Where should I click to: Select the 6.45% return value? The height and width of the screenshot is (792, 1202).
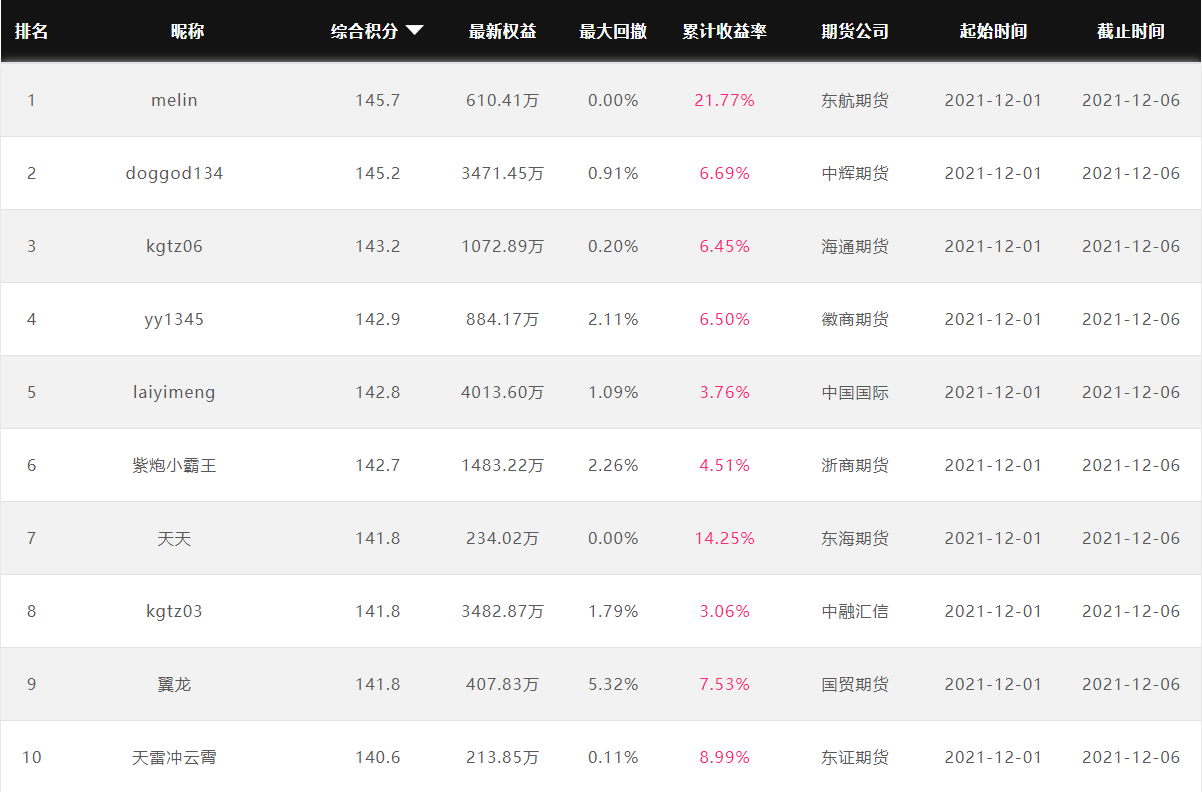click(x=725, y=246)
